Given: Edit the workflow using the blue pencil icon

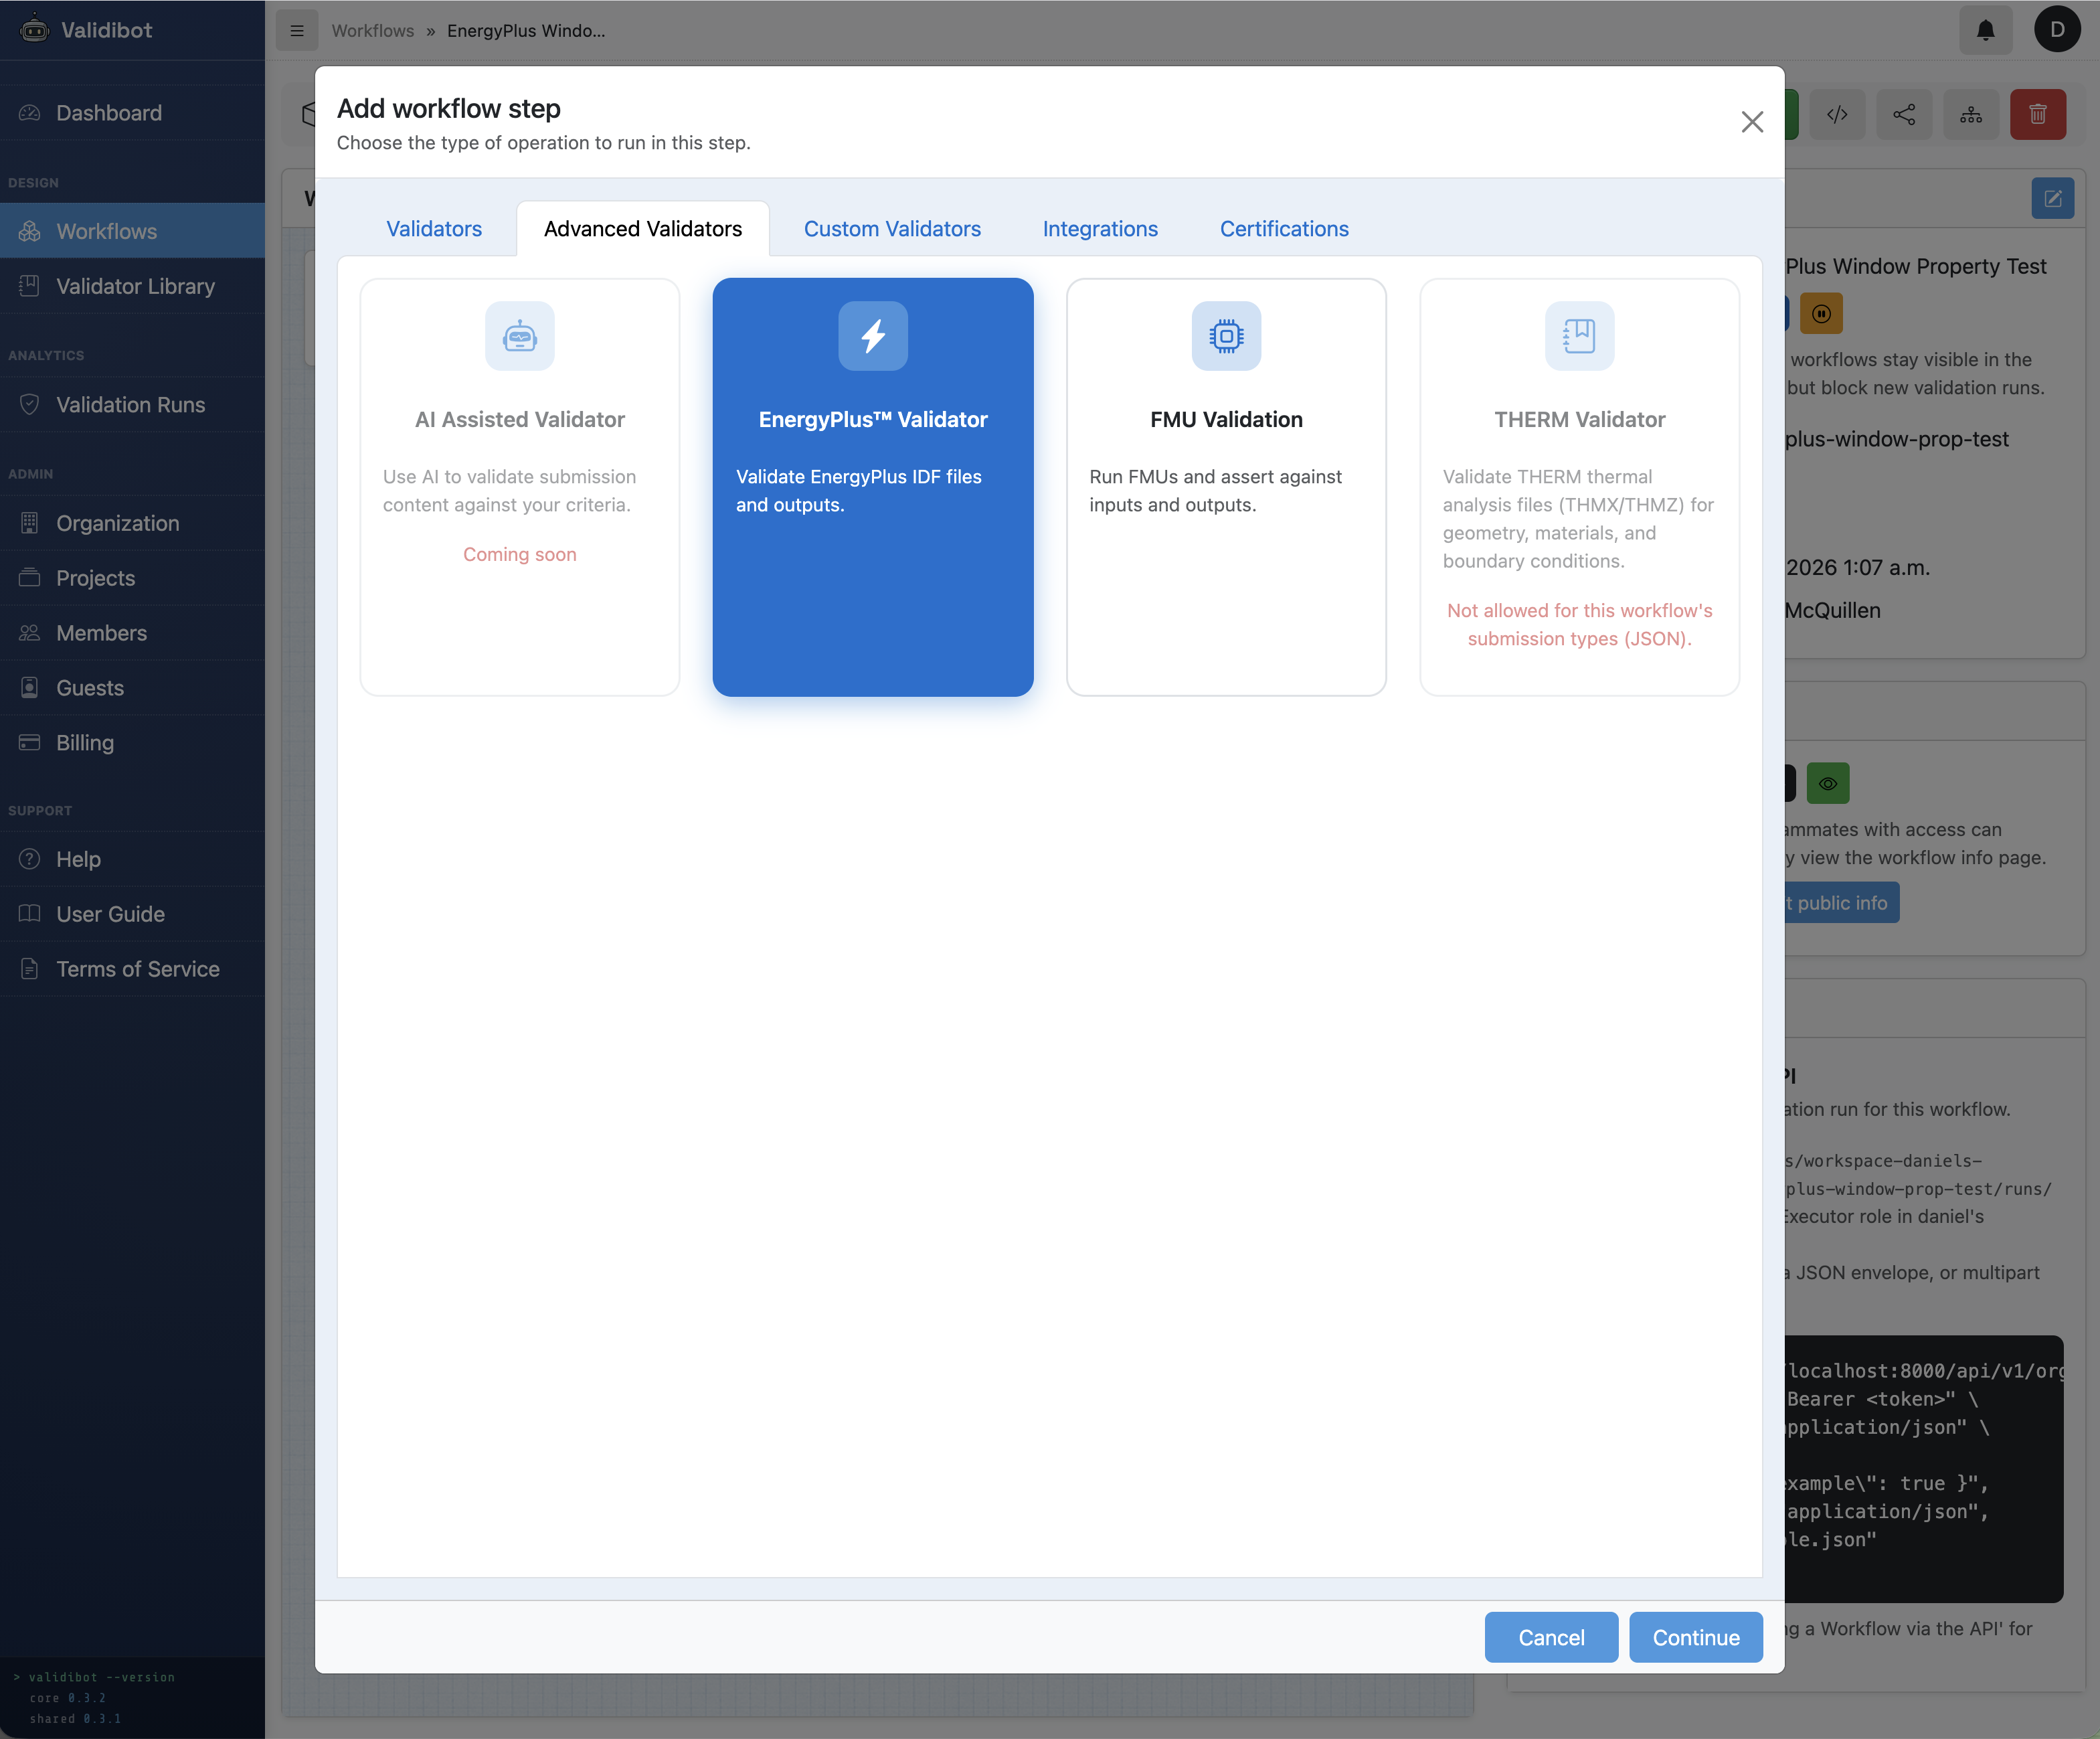Looking at the screenshot, I should click(x=2054, y=198).
